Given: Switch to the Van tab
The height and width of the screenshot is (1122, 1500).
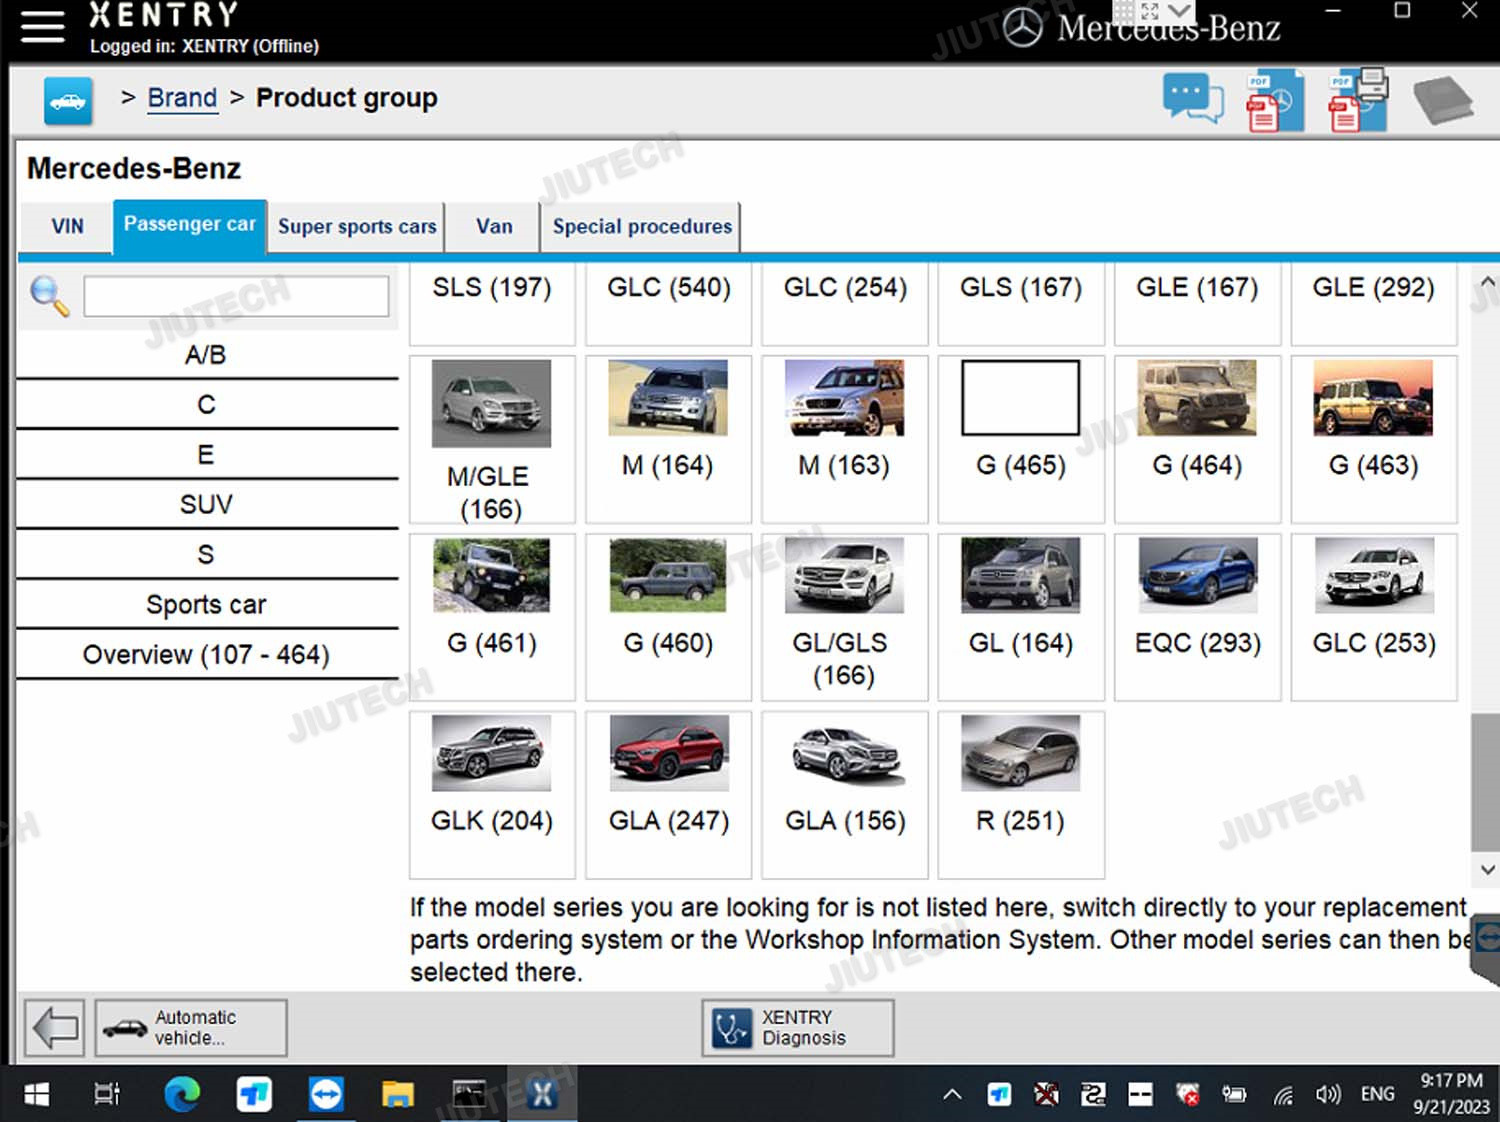Looking at the screenshot, I should click(x=494, y=227).
